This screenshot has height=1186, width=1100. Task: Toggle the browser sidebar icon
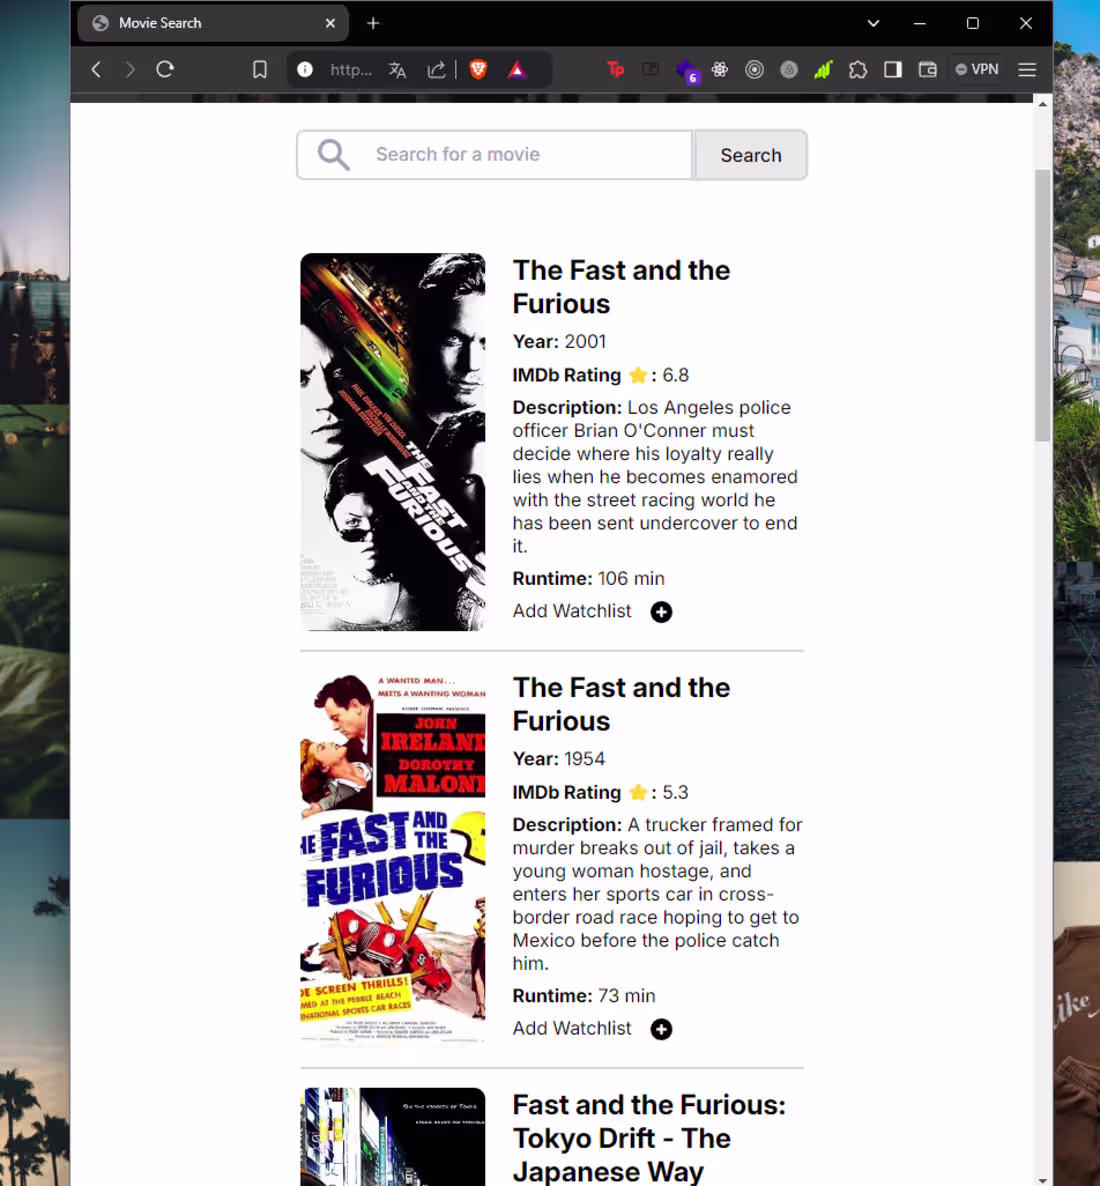[x=893, y=69]
